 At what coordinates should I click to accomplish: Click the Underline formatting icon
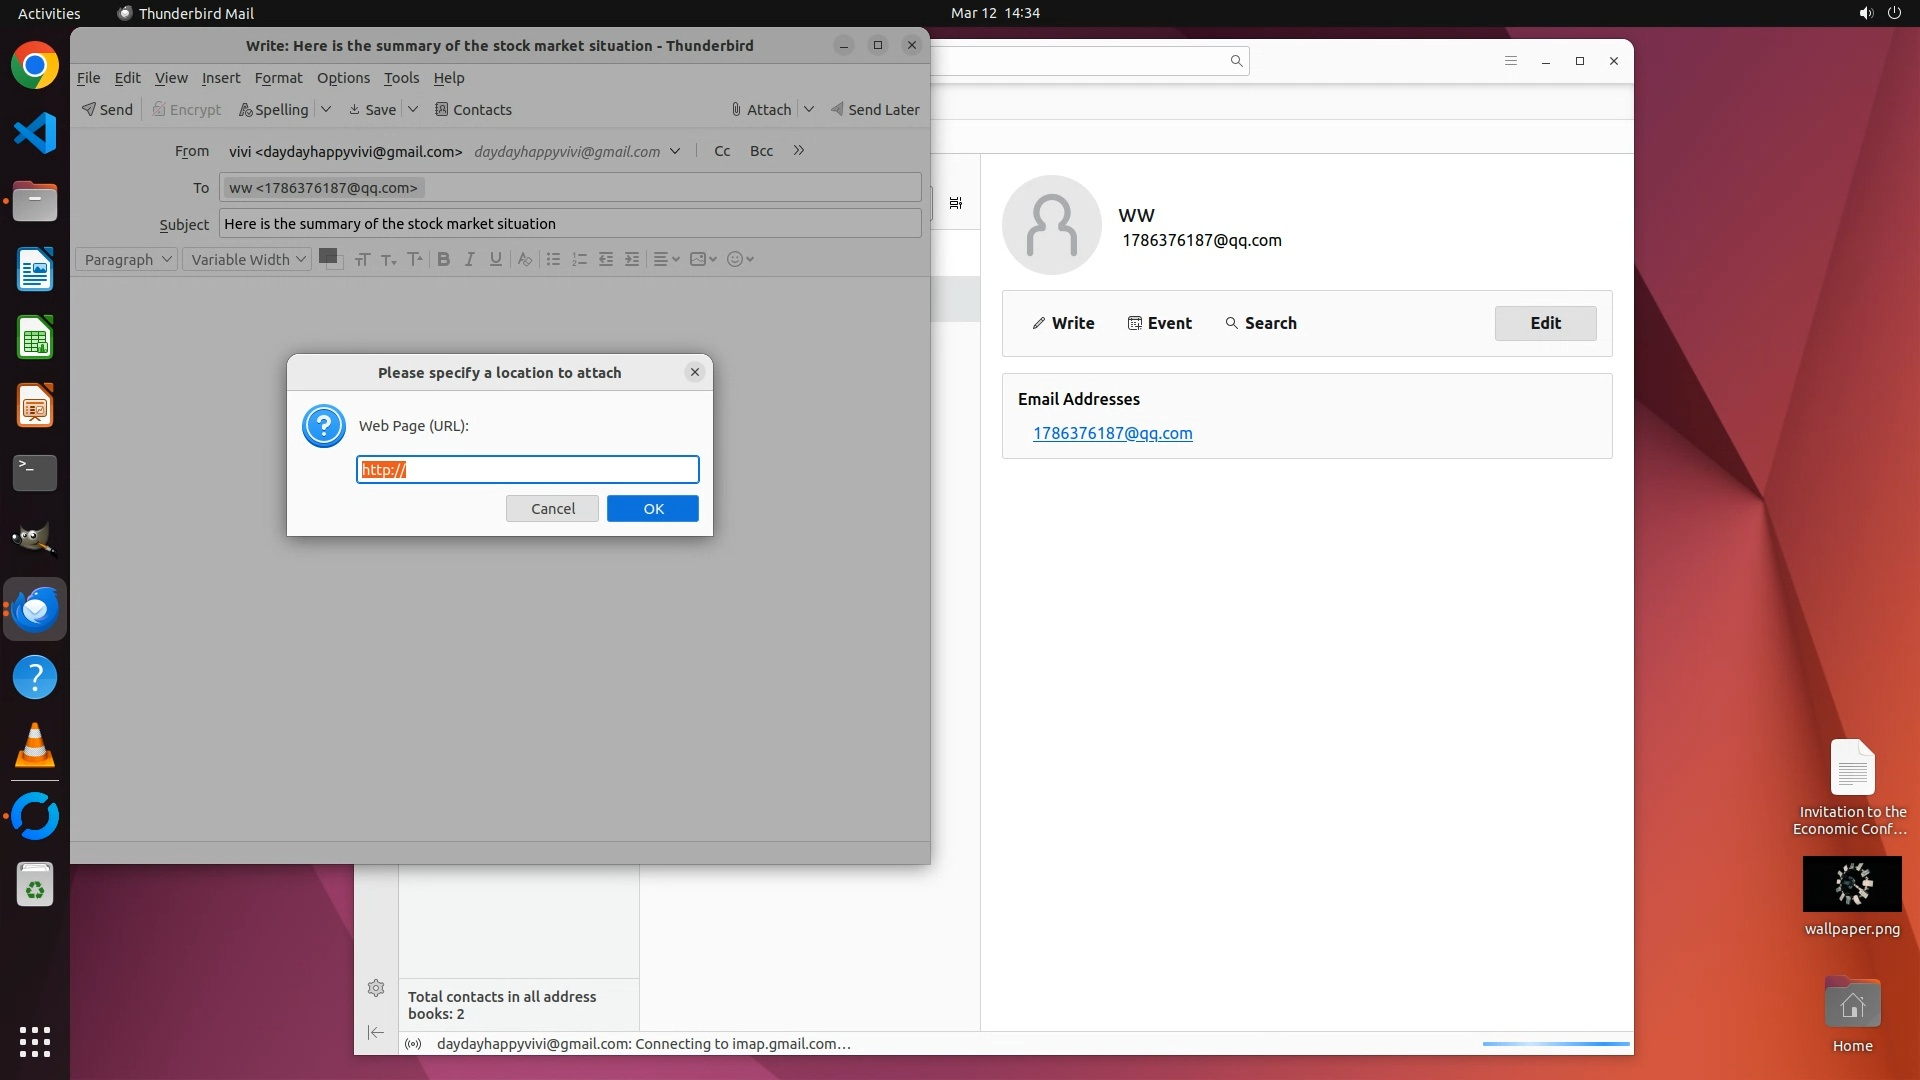pyautogui.click(x=495, y=260)
